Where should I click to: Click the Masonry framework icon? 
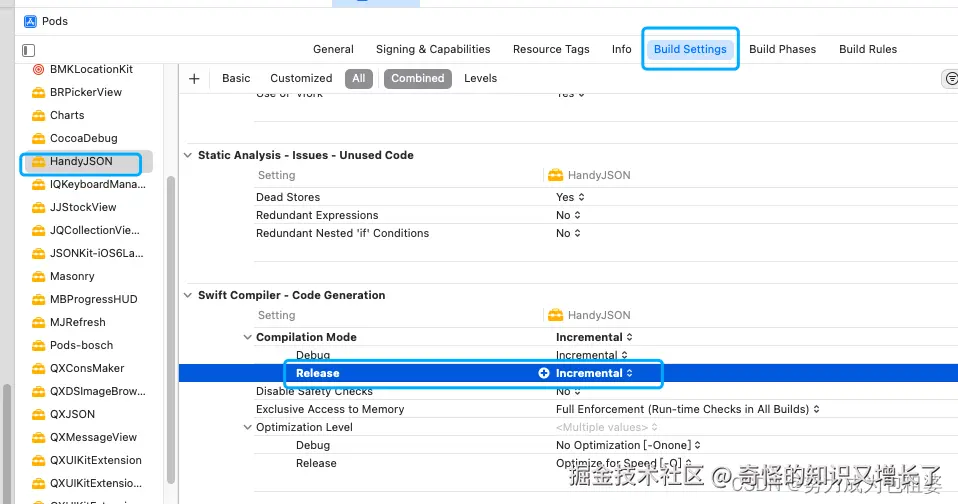(38, 277)
